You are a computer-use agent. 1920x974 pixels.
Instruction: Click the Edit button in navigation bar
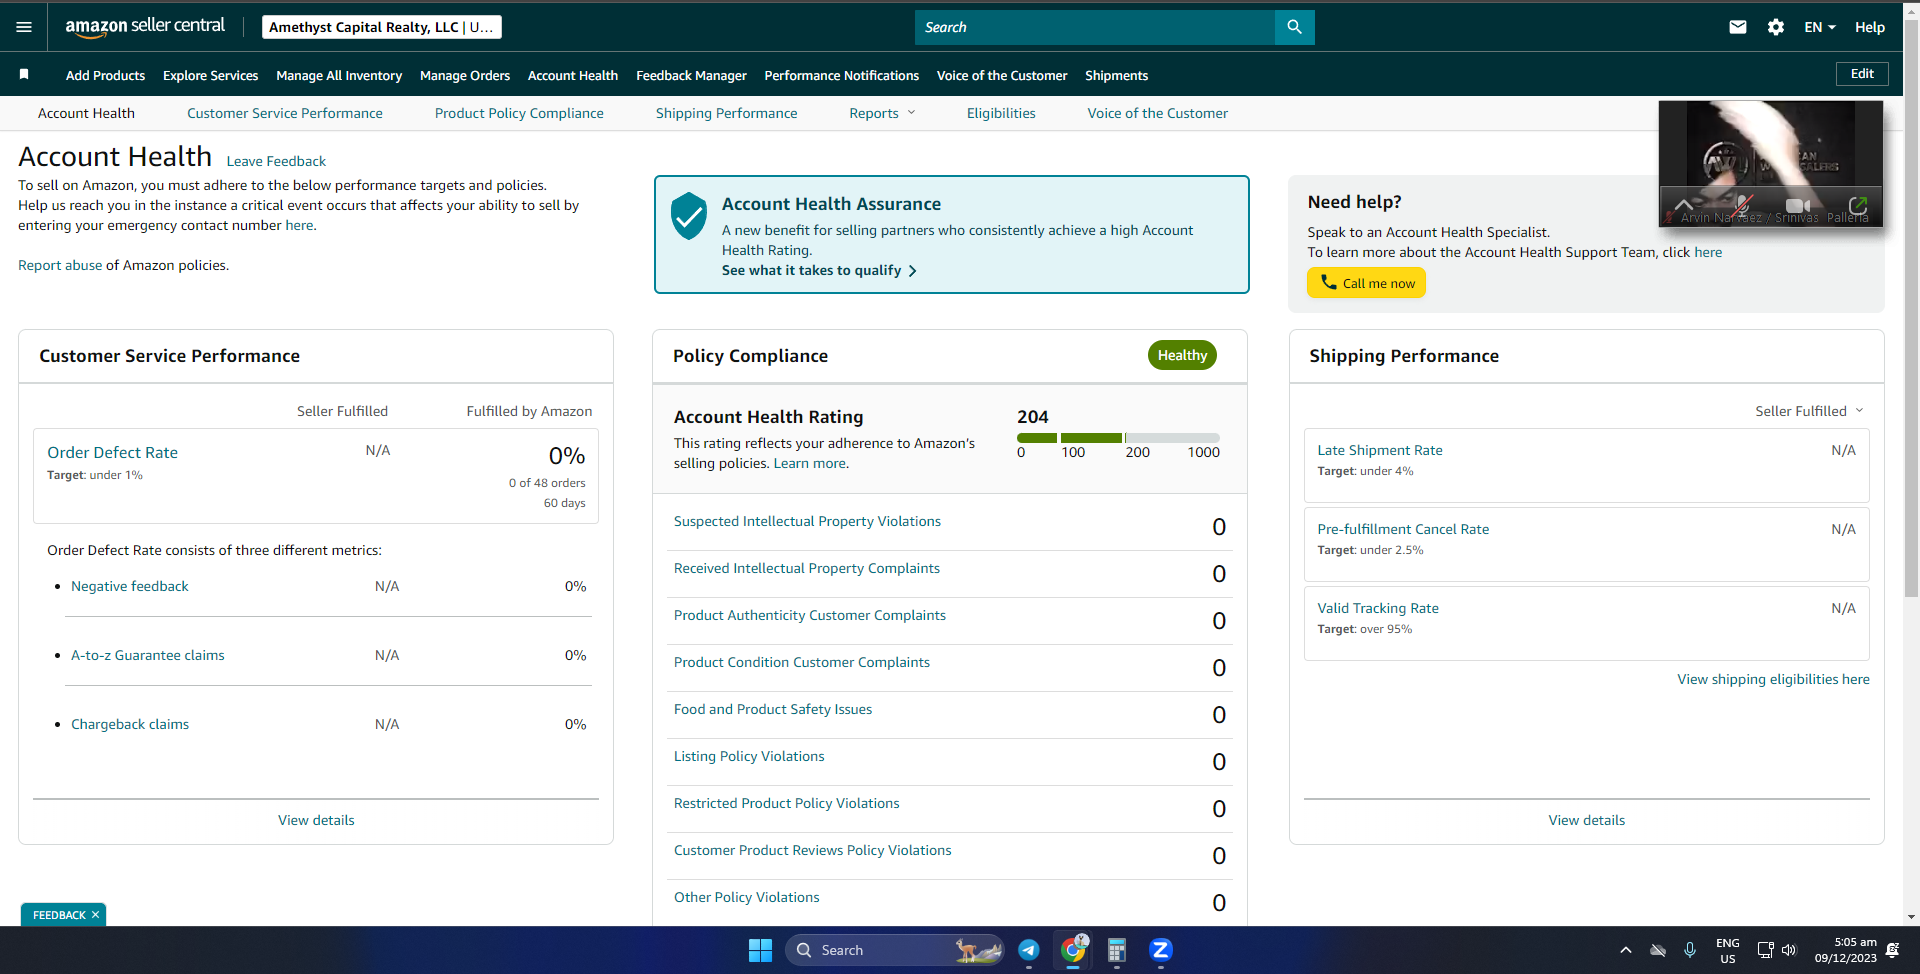(x=1862, y=74)
